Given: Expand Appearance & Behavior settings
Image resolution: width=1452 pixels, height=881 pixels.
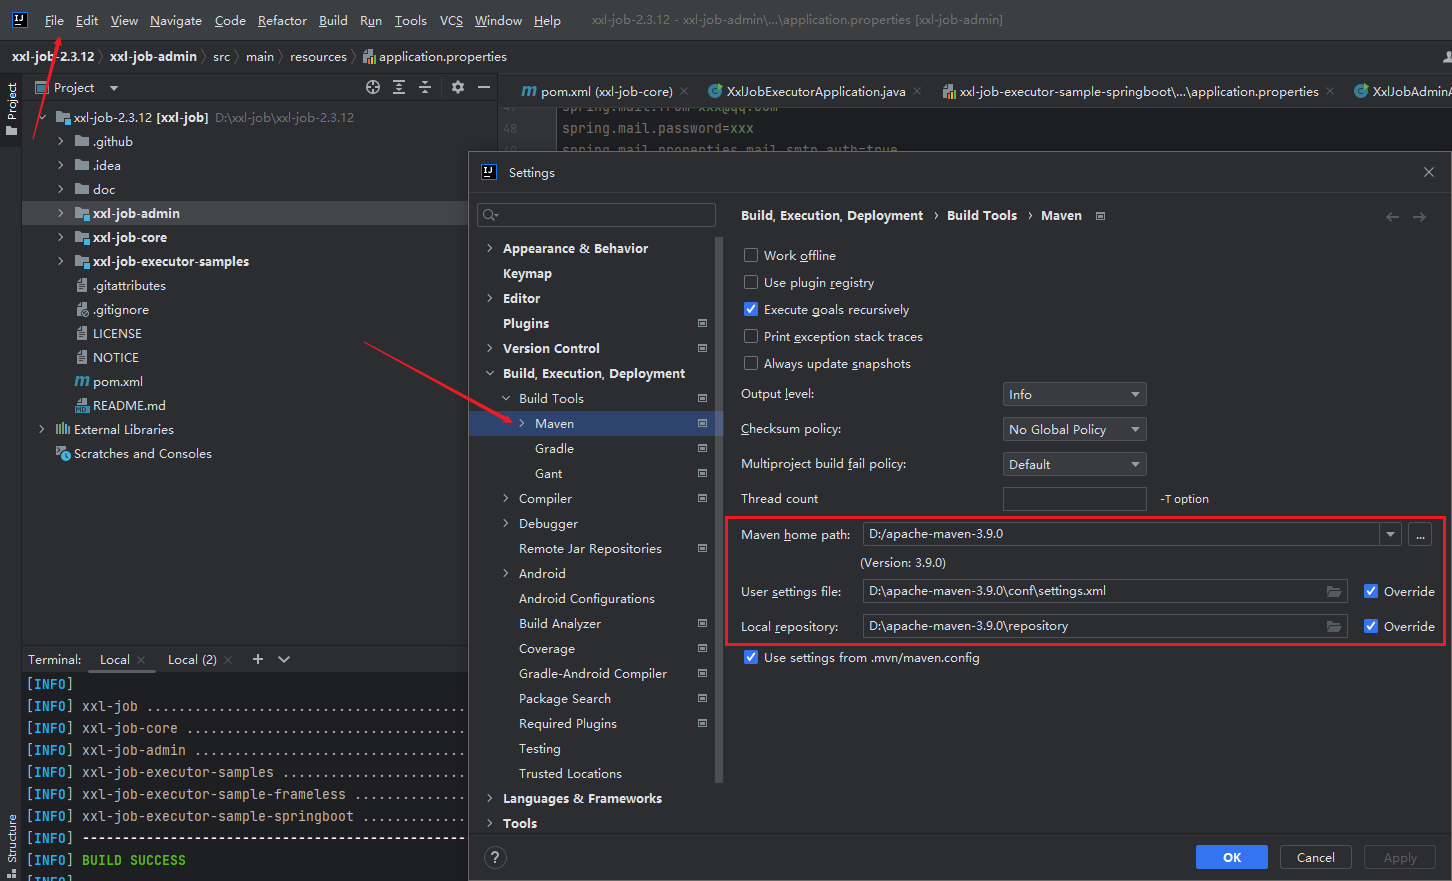Looking at the screenshot, I should 489,248.
